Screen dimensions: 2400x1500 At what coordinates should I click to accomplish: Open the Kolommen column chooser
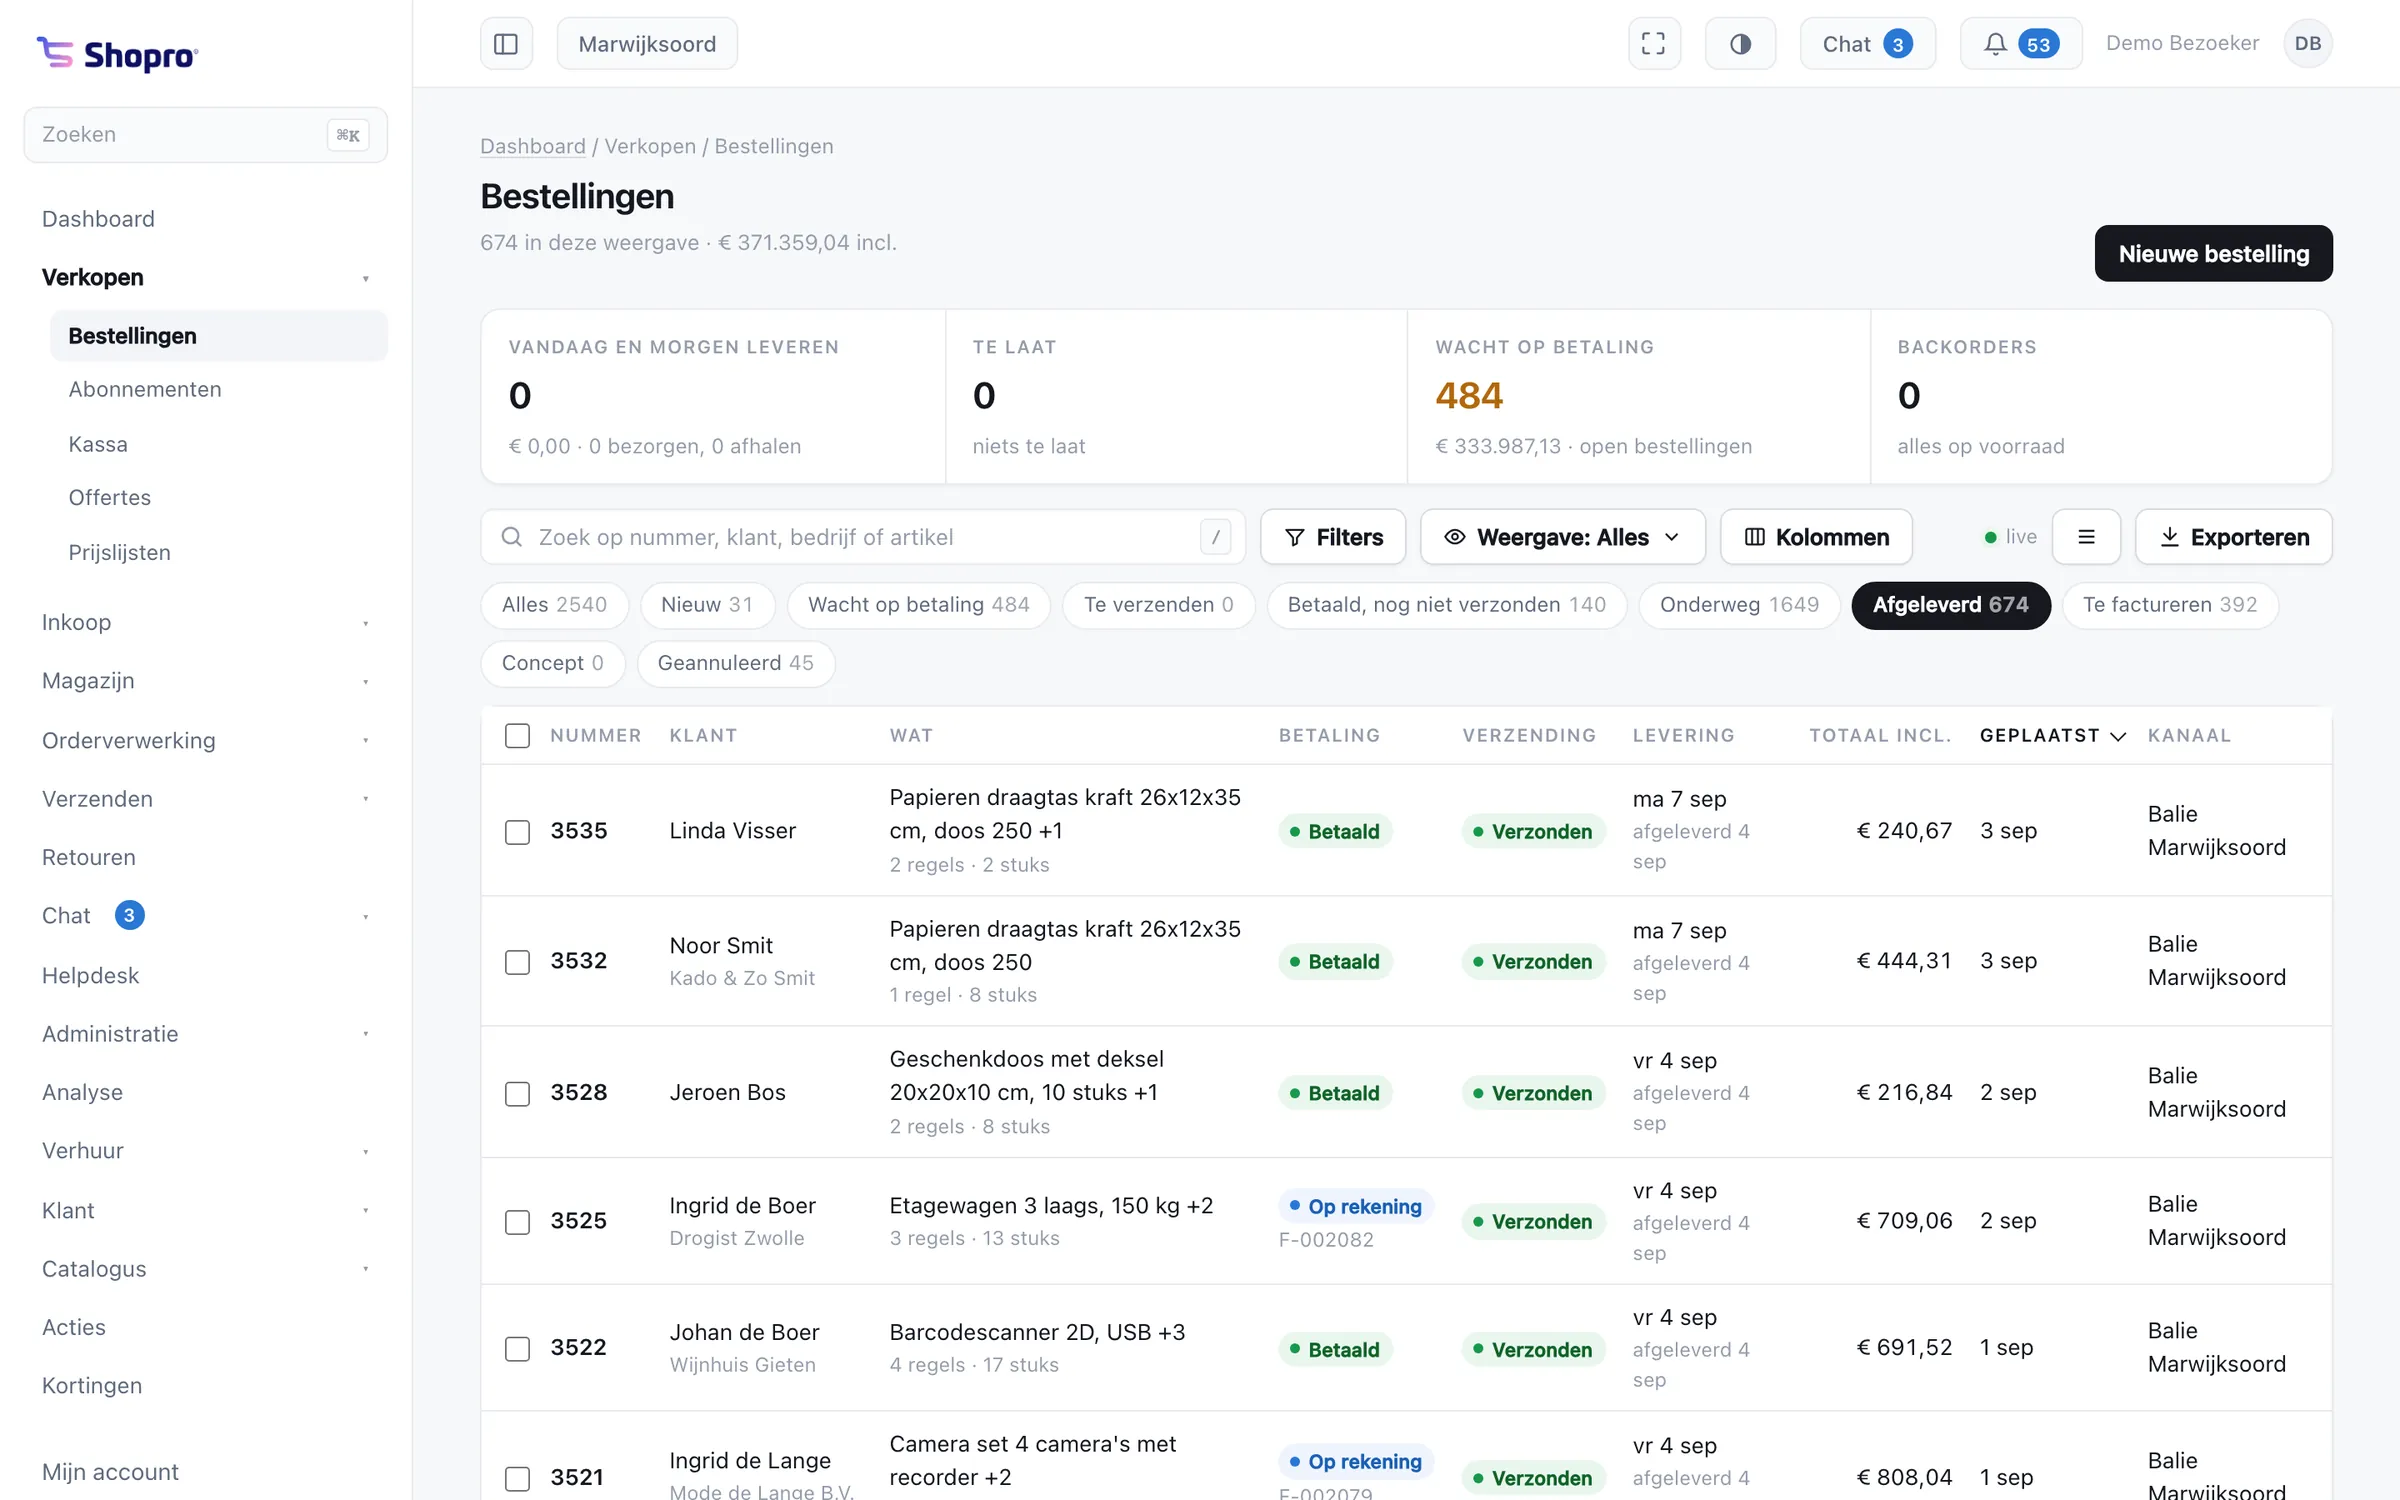1816,537
